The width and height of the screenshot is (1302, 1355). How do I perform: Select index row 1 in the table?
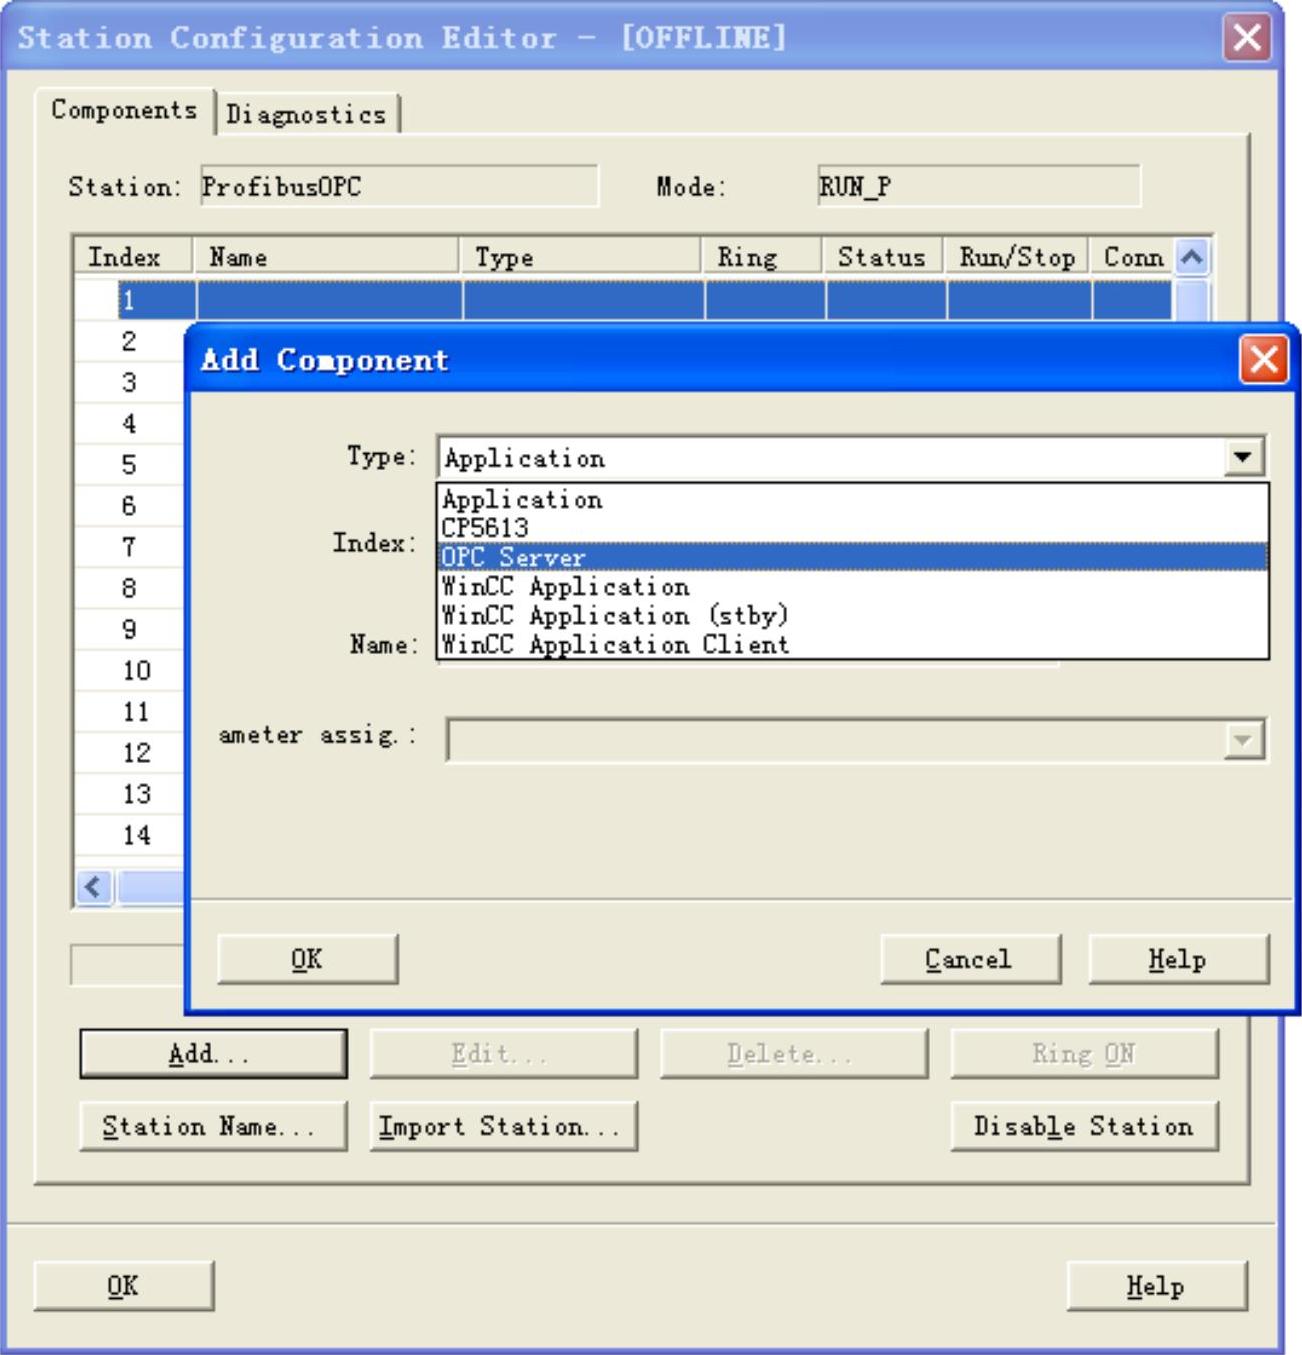[x=623, y=300]
